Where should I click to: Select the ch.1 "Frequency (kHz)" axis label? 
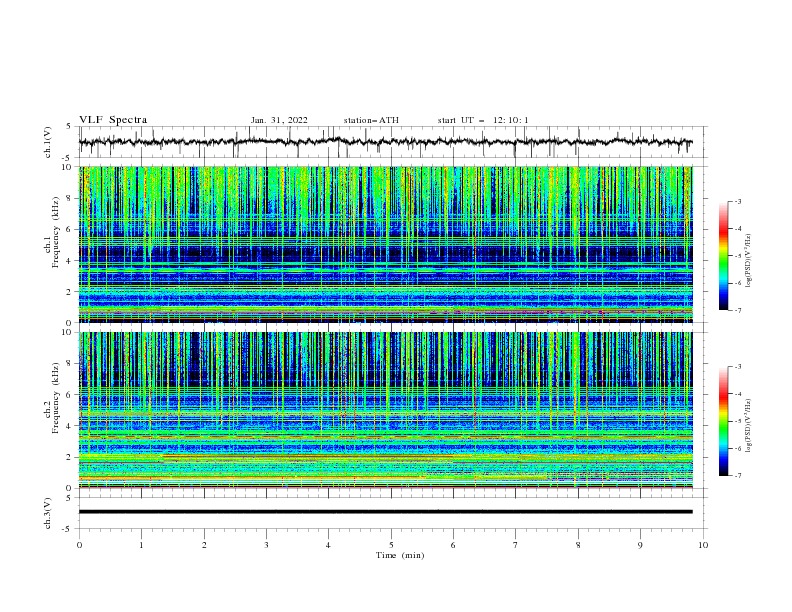56,232
